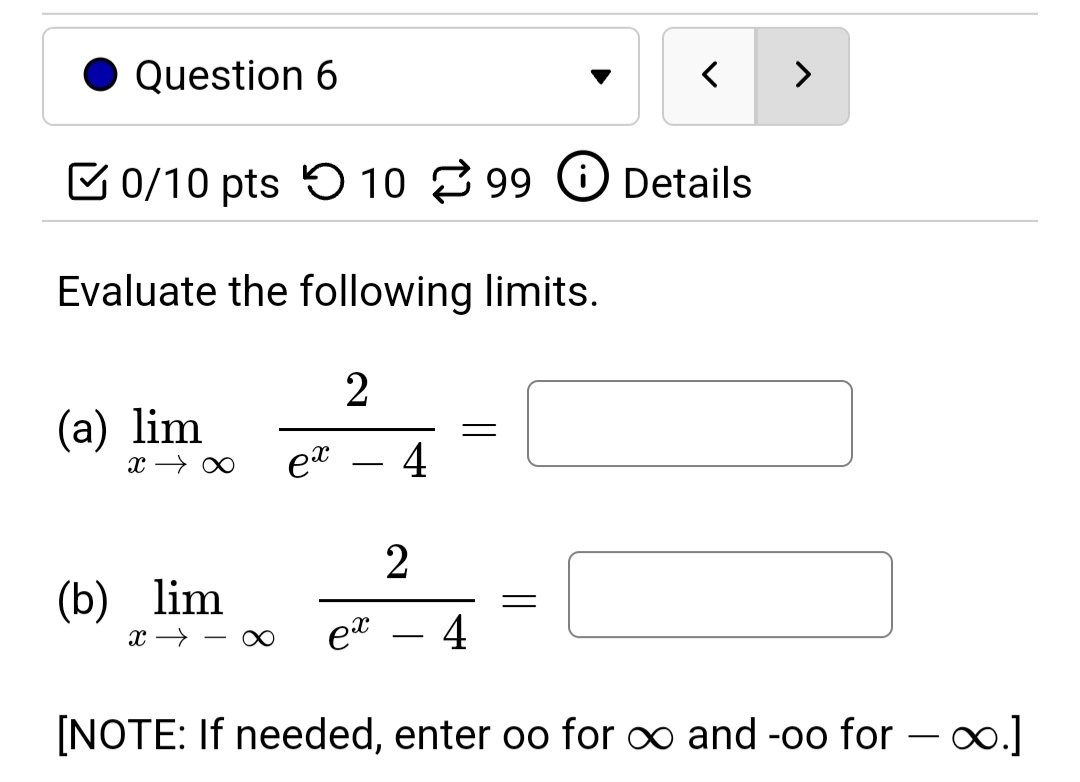Image resolution: width=1080 pixels, height=782 pixels.
Task: Select the Question 6 header bar
Action: [x=340, y=75]
